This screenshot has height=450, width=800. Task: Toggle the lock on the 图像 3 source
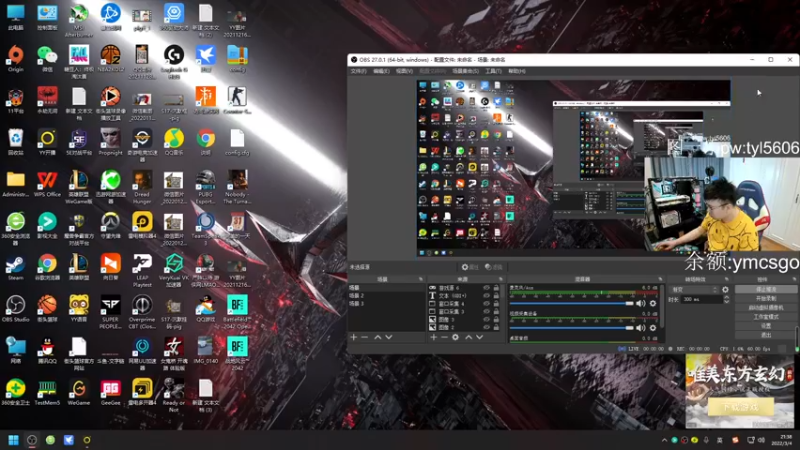(496, 319)
